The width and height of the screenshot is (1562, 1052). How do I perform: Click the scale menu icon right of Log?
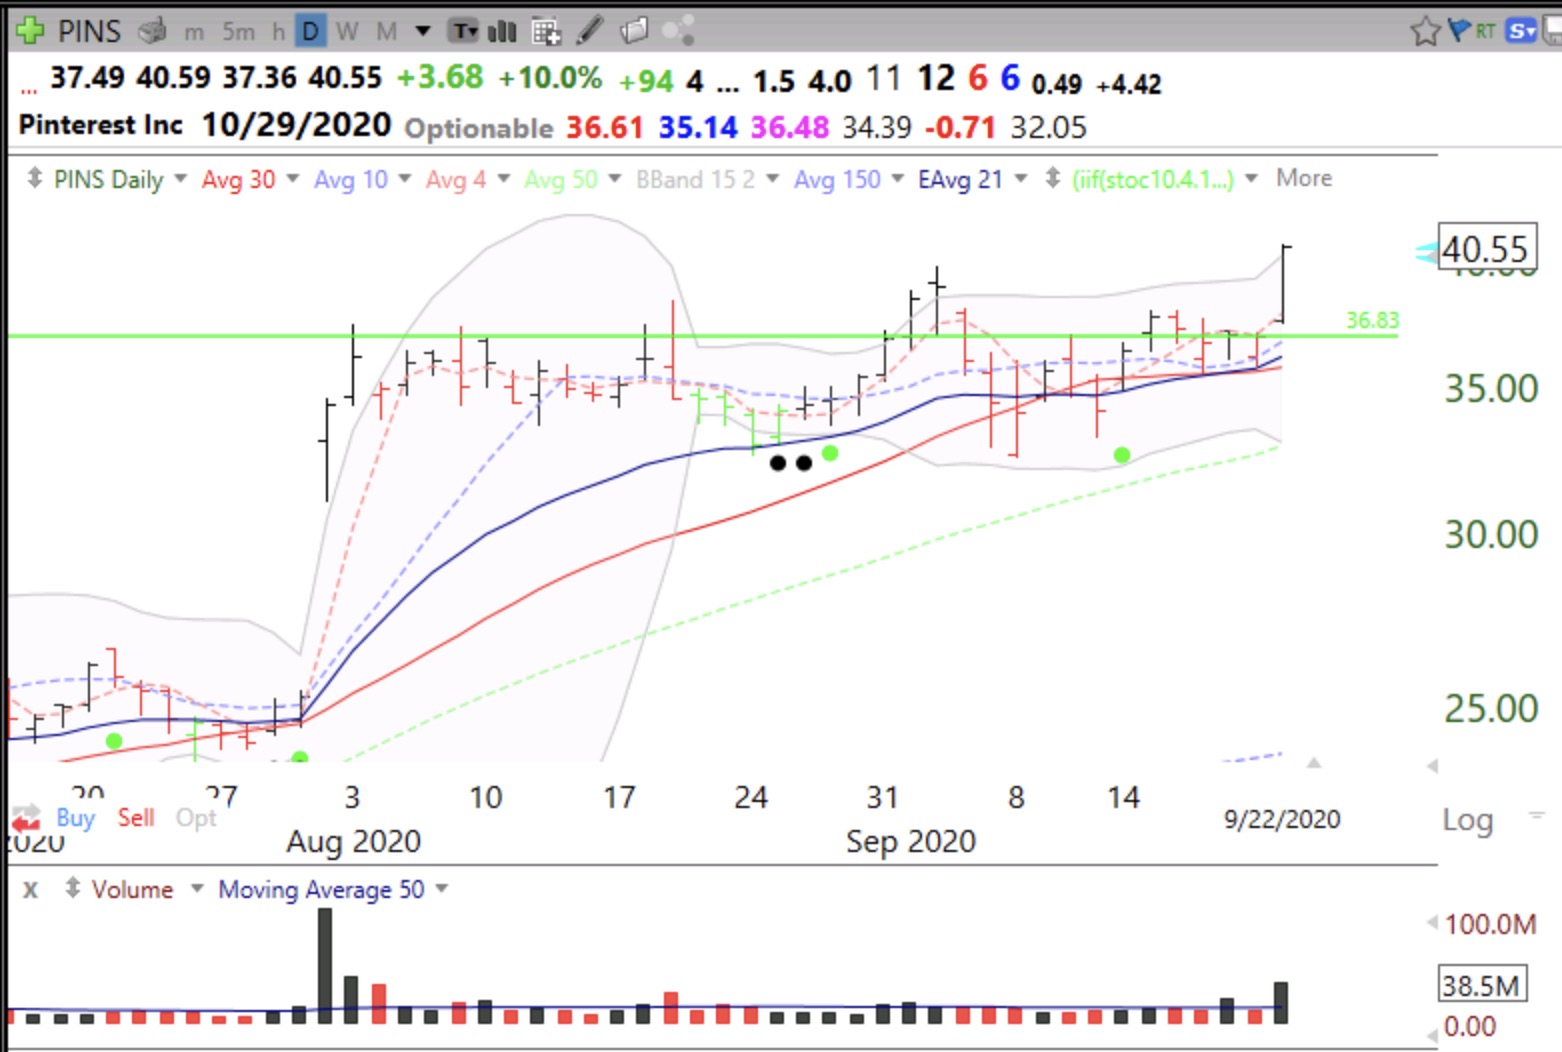pos(1536,816)
